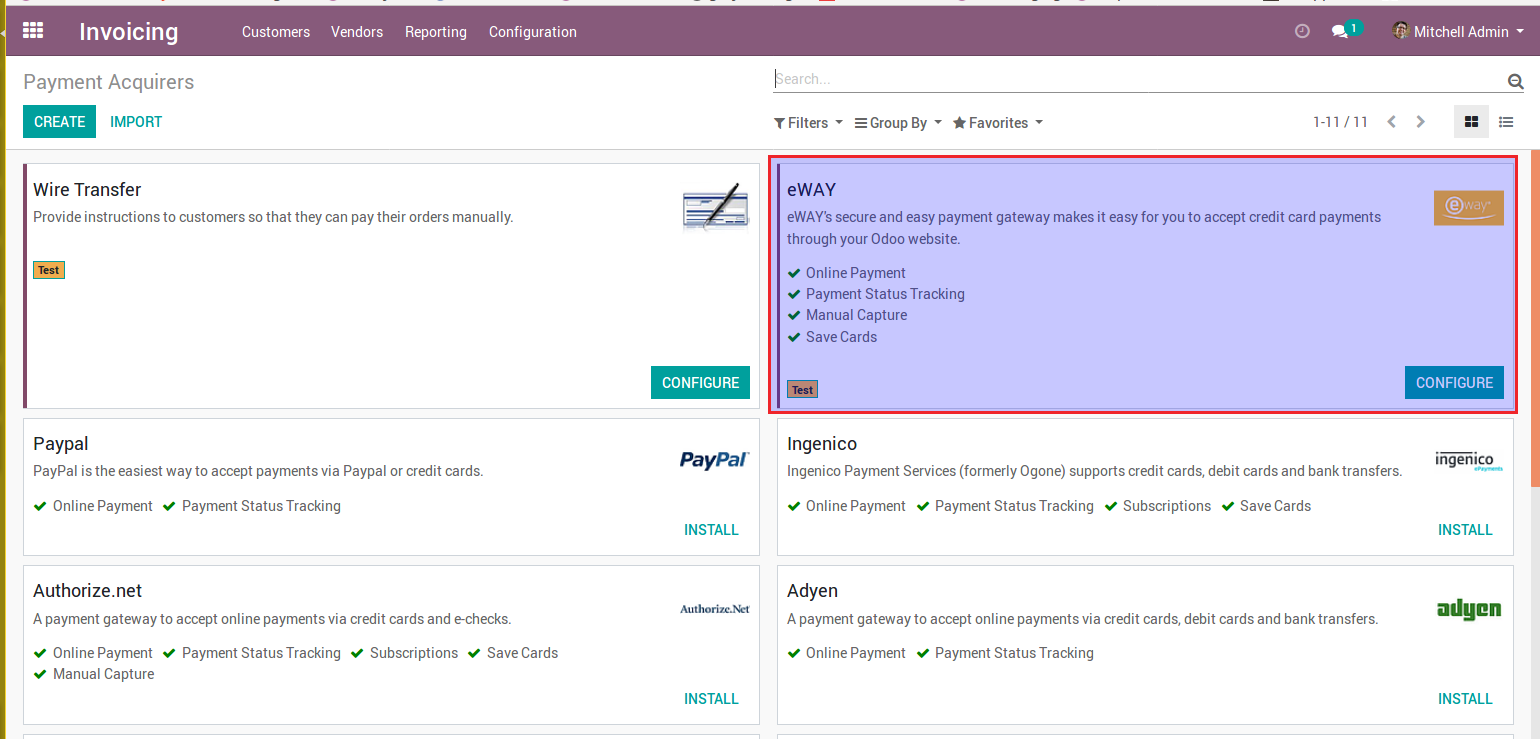Click the eWAY logo image
The image size is (1540, 739).
[1468, 207]
